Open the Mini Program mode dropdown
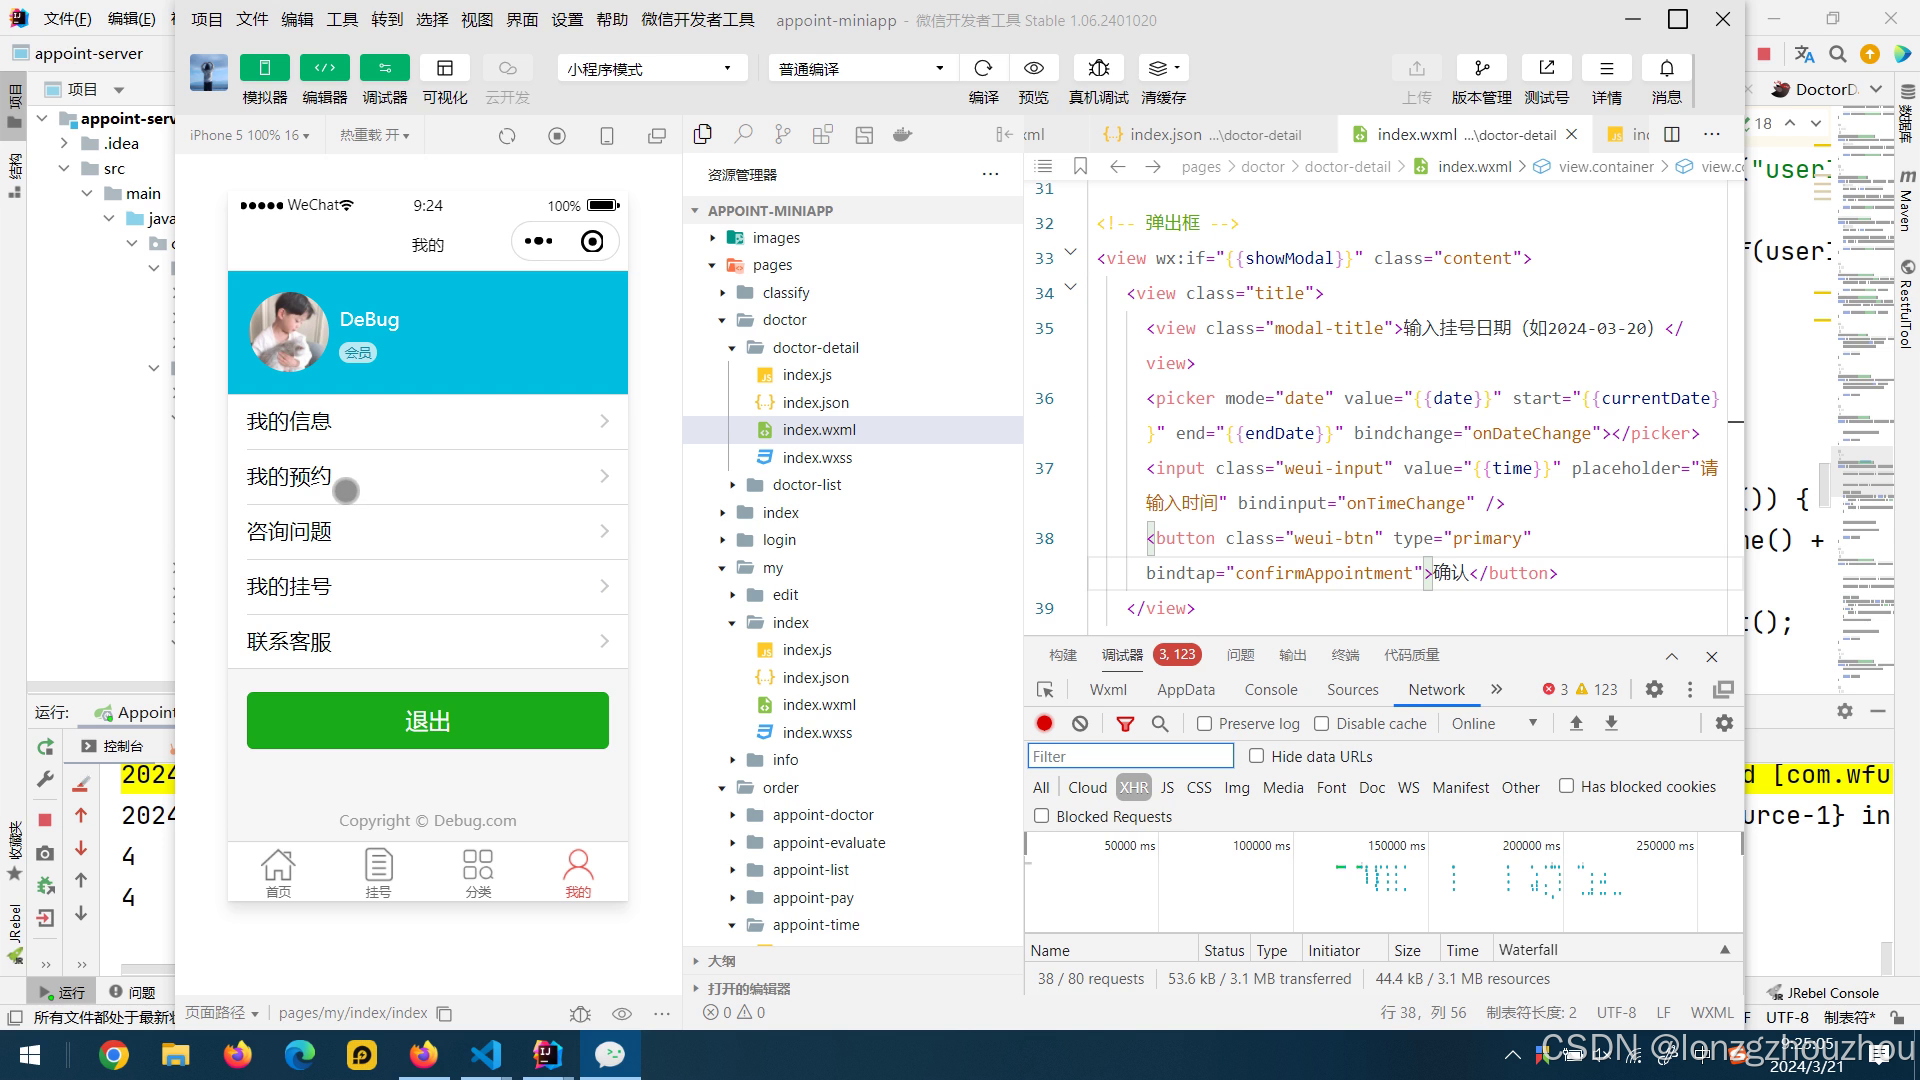The width and height of the screenshot is (1920, 1080). coord(651,68)
